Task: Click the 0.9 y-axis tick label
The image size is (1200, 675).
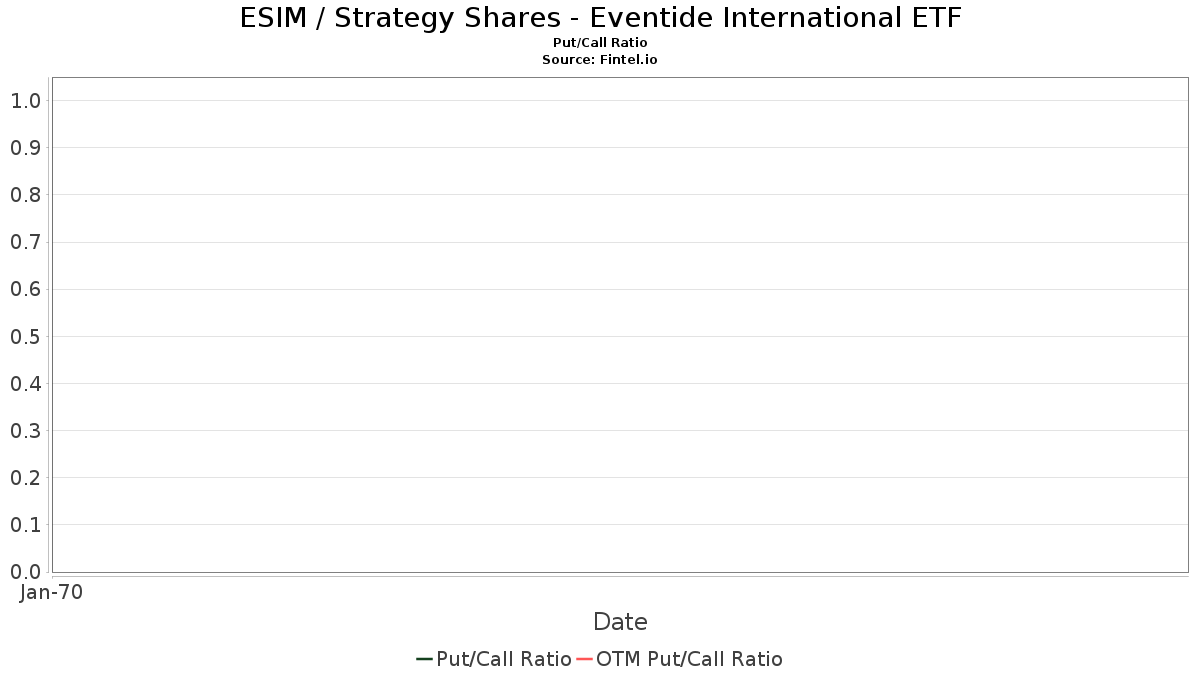Action: [25, 148]
